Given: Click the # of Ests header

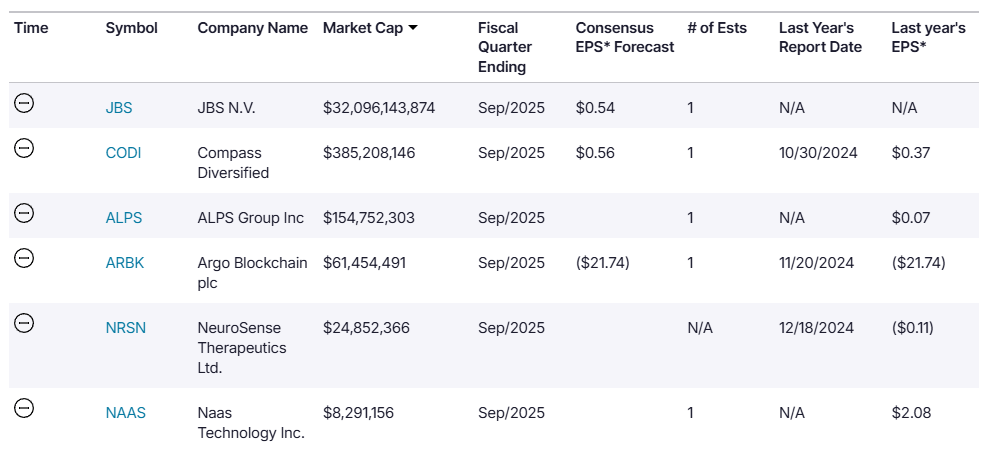Looking at the screenshot, I should pyautogui.click(x=717, y=28).
